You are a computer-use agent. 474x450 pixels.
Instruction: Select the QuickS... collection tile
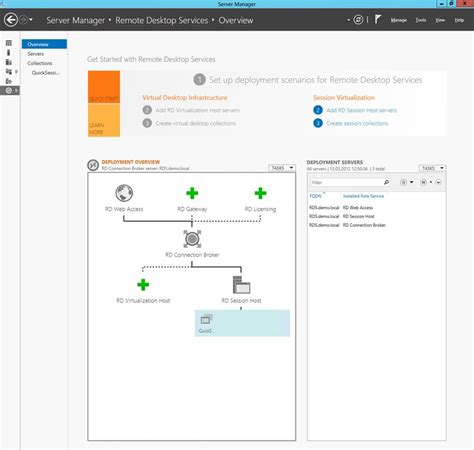coord(242,323)
